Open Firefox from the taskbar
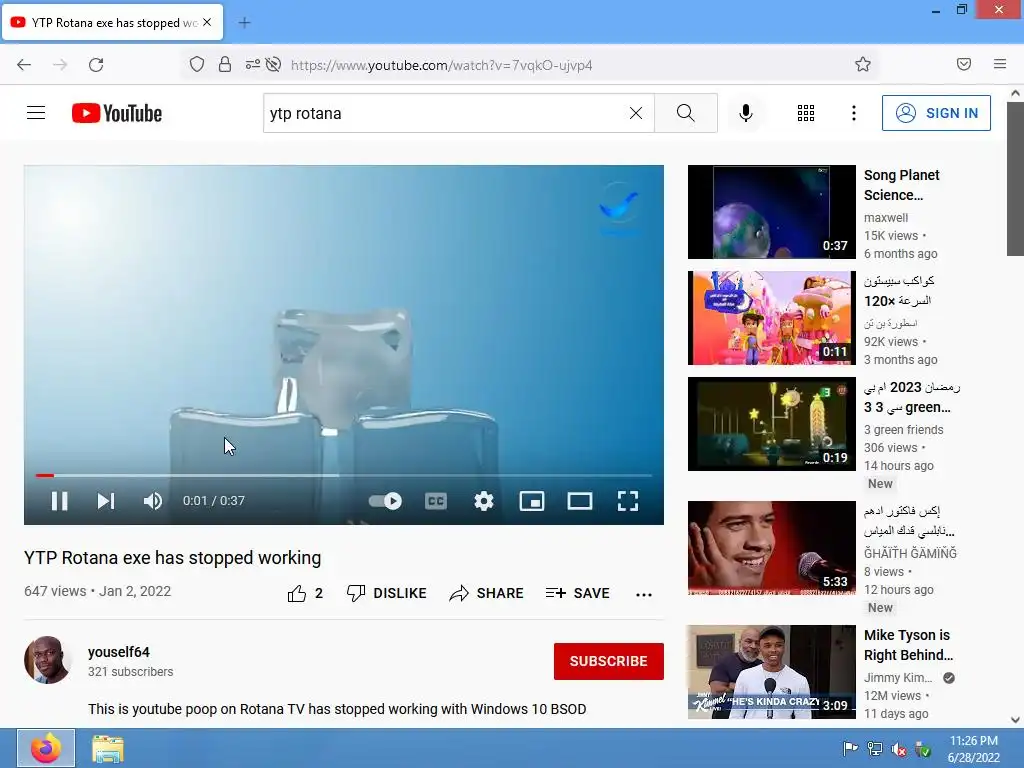The image size is (1024, 768). coord(46,748)
